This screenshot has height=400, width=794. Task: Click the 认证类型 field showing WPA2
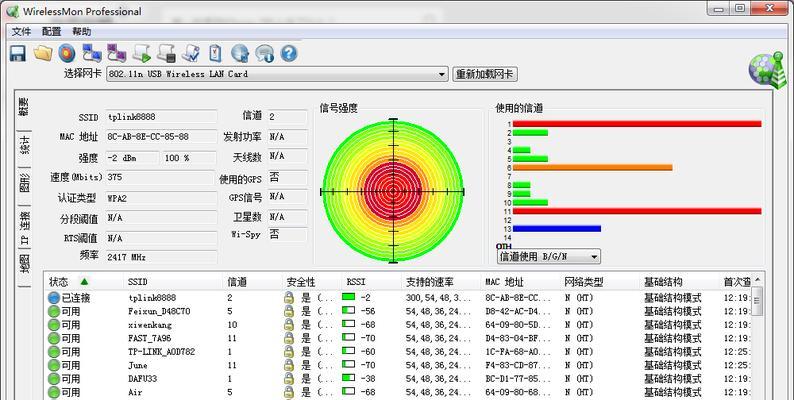[162, 198]
